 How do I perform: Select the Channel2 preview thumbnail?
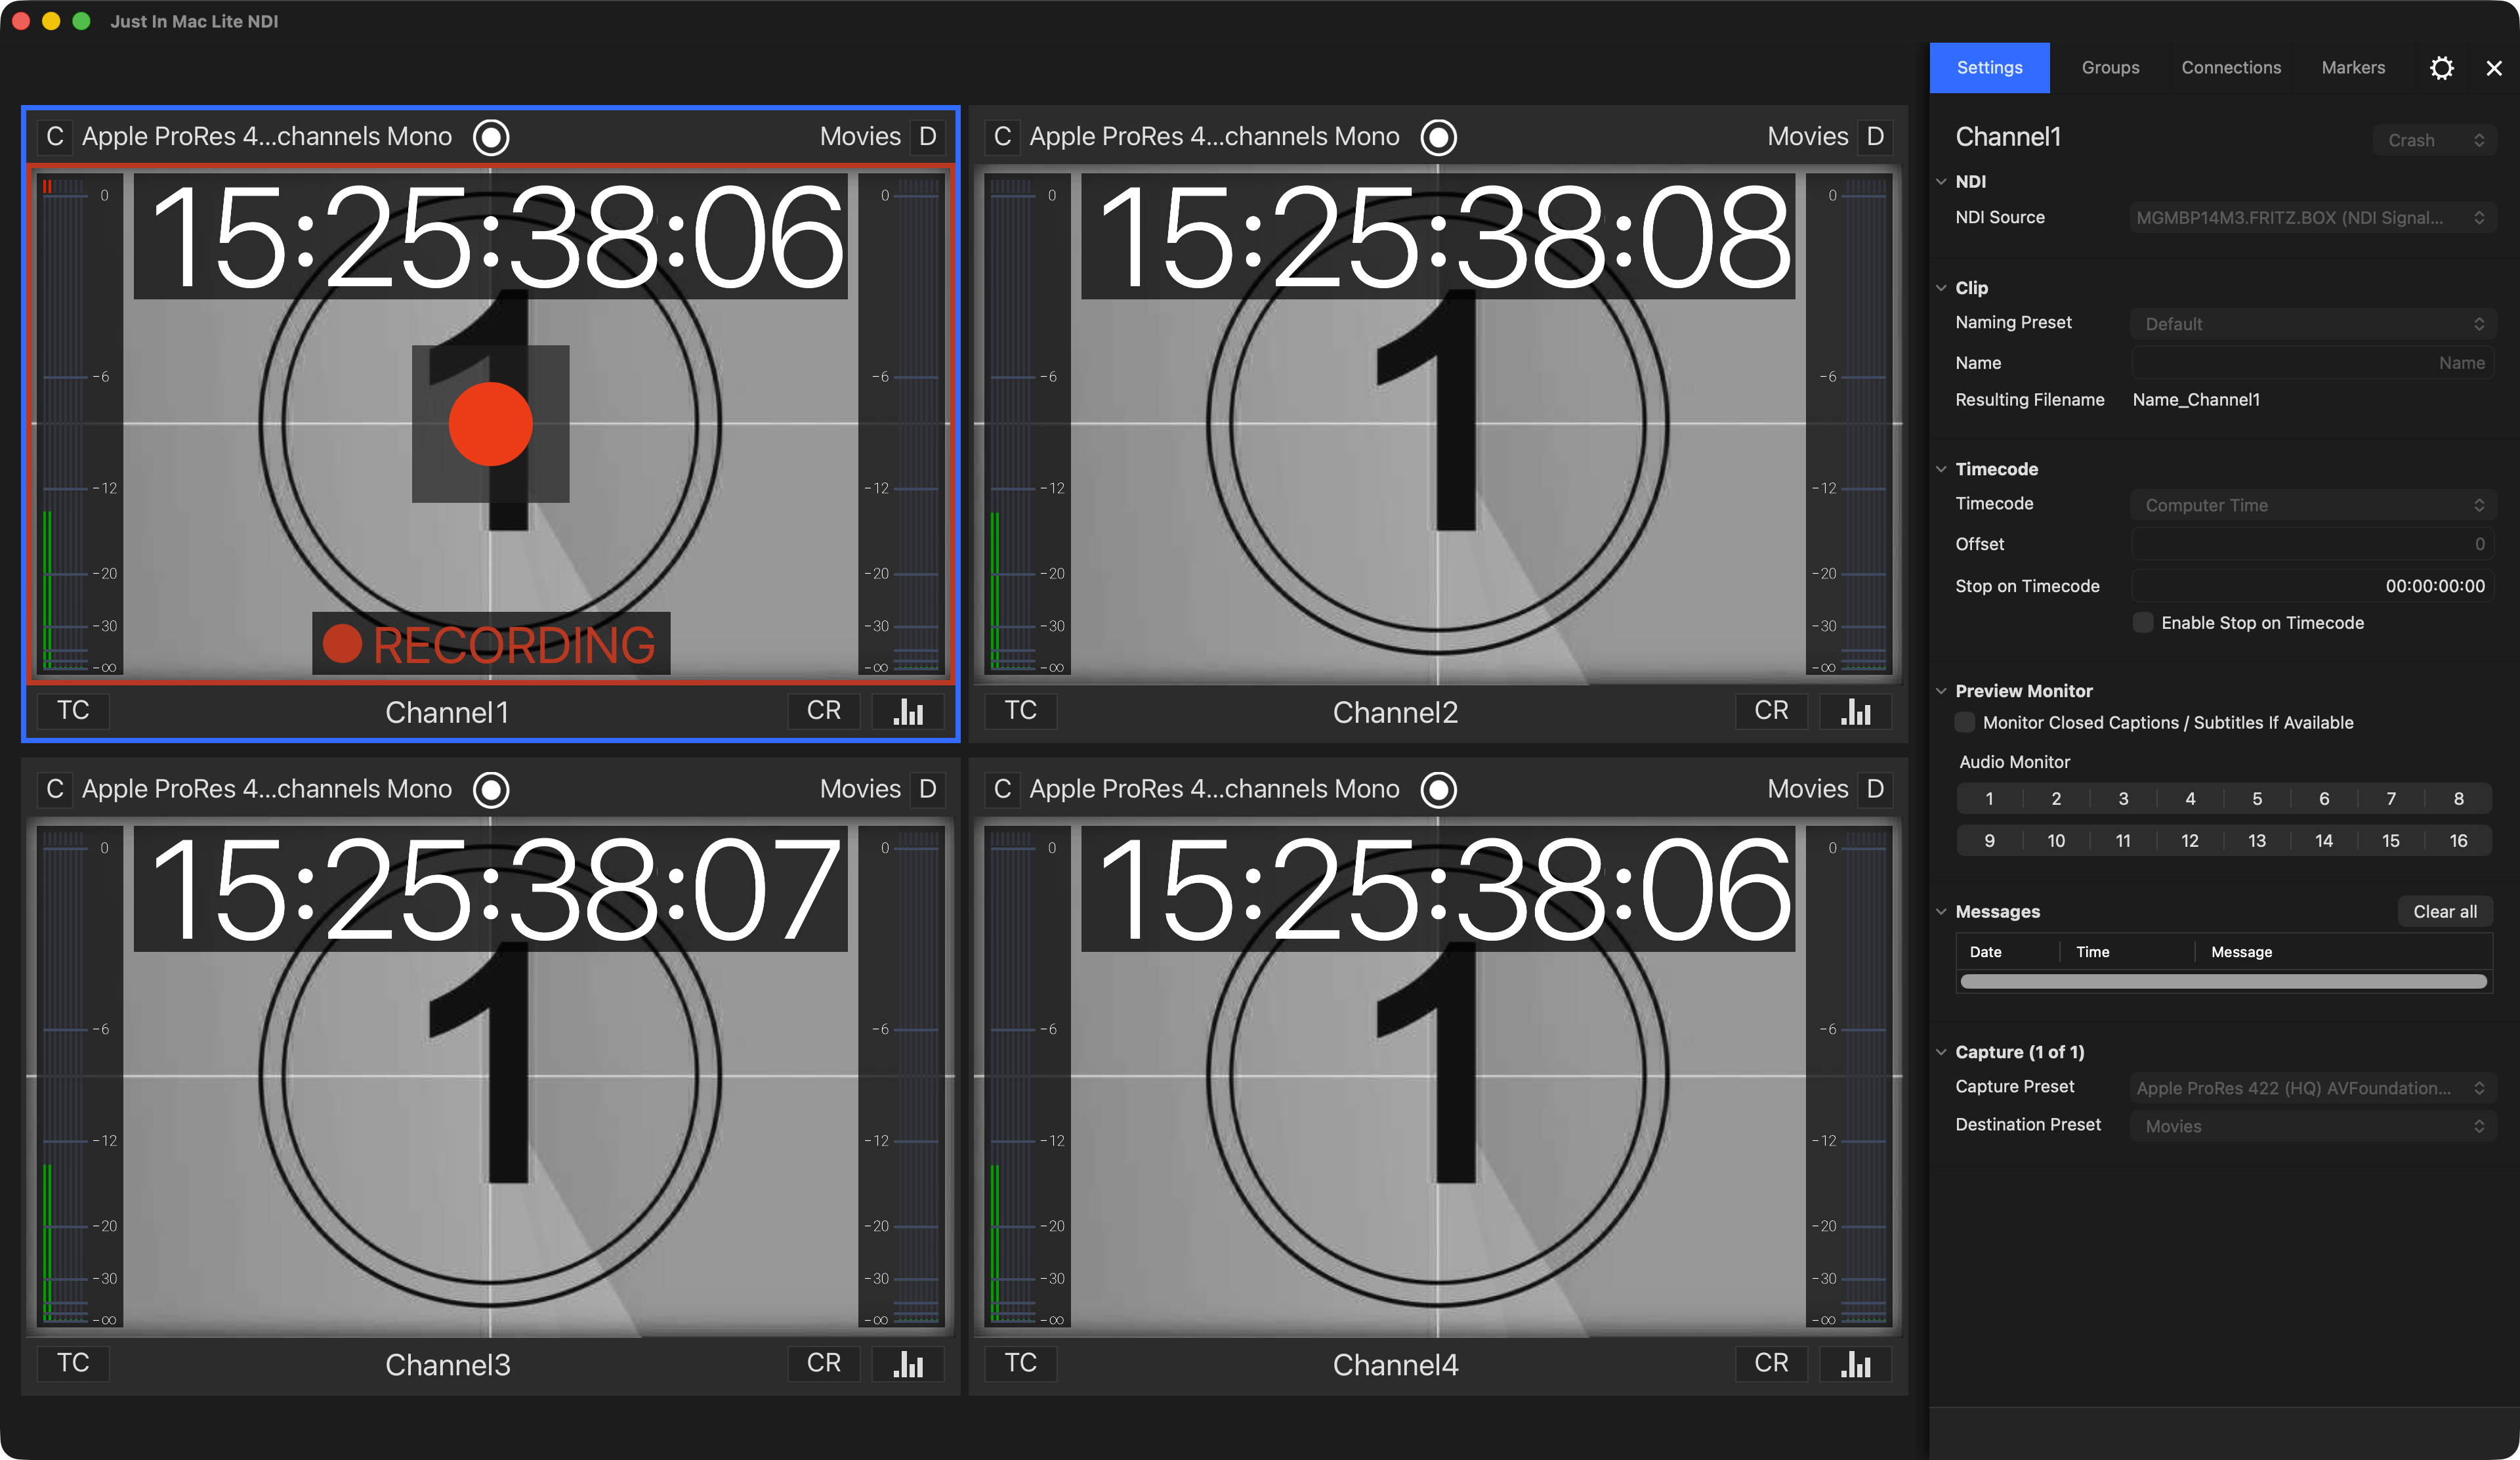[1438, 424]
